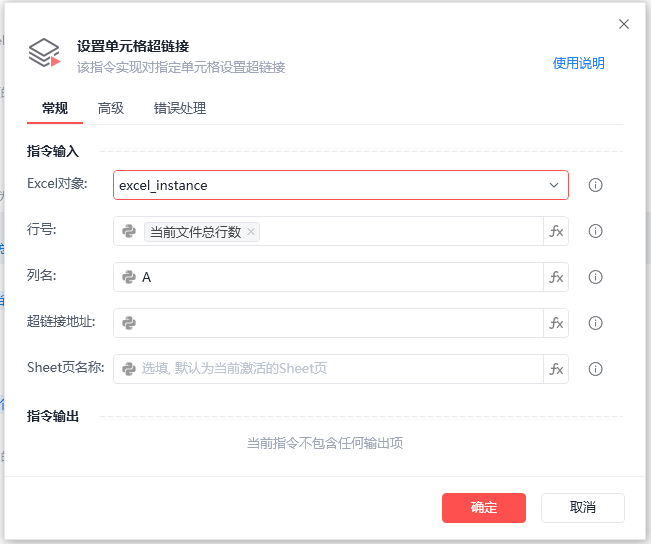Click the fx button for 列名 field
This screenshot has height=544, width=651.
click(556, 277)
